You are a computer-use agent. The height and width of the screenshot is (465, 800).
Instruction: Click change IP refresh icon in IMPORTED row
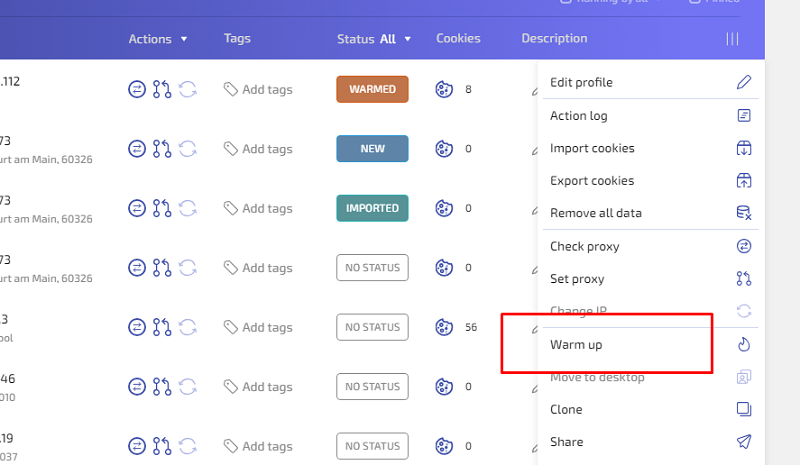coord(188,208)
